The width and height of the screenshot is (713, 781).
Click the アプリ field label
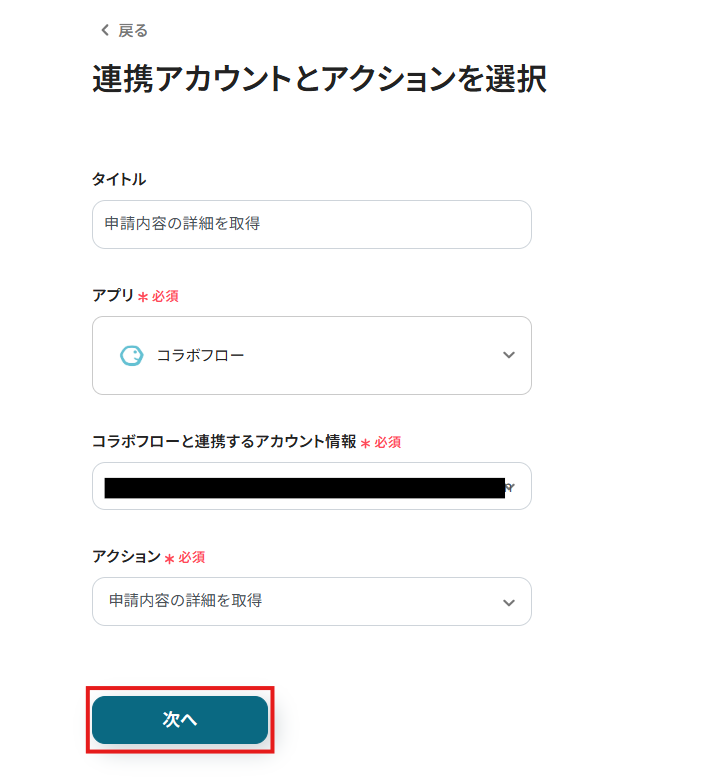(113, 296)
